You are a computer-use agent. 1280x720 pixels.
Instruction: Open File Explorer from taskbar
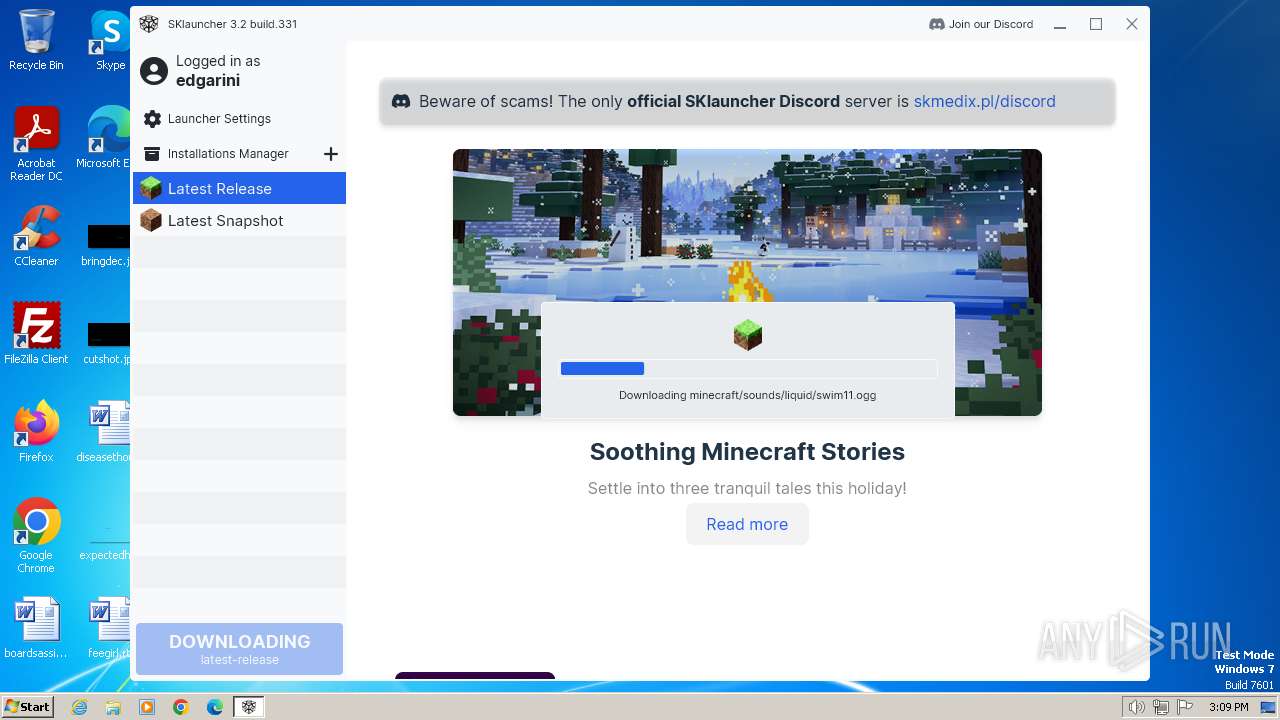113,707
